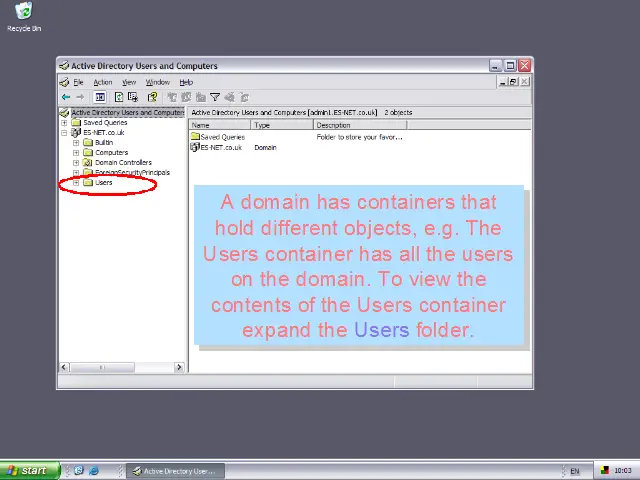This screenshot has width=640, height=480.
Task: Sort by the Name column header
Action: [220, 125]
